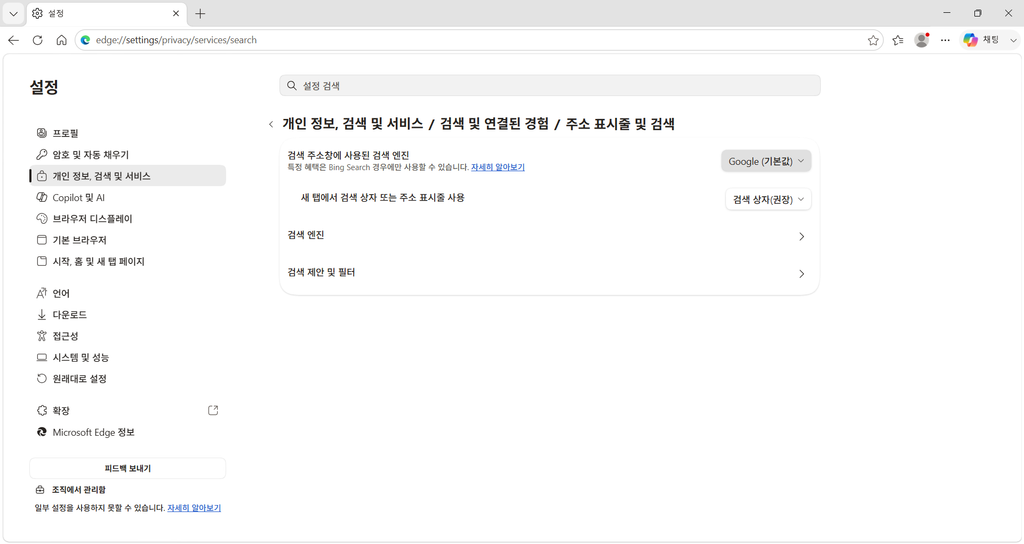Open 시작, 홈 및 새 탭 페이지
The height and width of the screenshot is (544, 1024).
click(x=128, y=261)
